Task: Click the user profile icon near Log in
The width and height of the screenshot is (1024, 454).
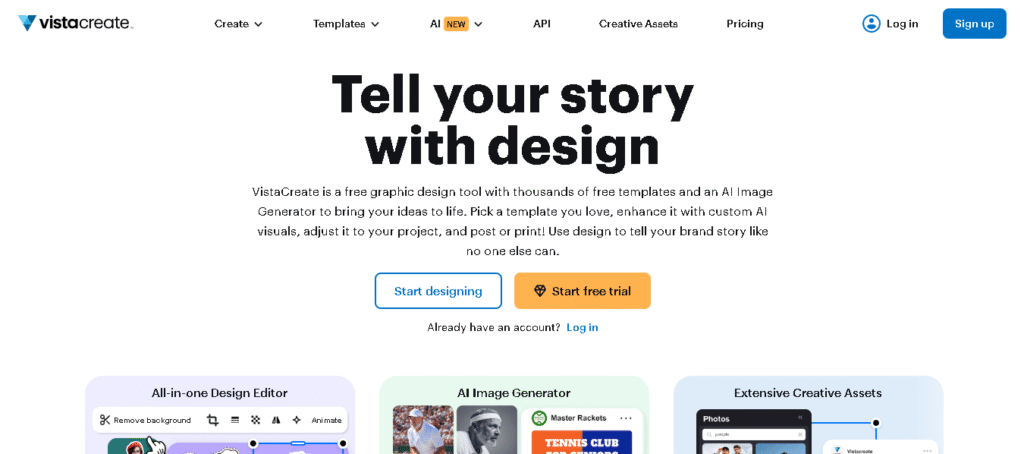Action: click(x=871, y=23)
